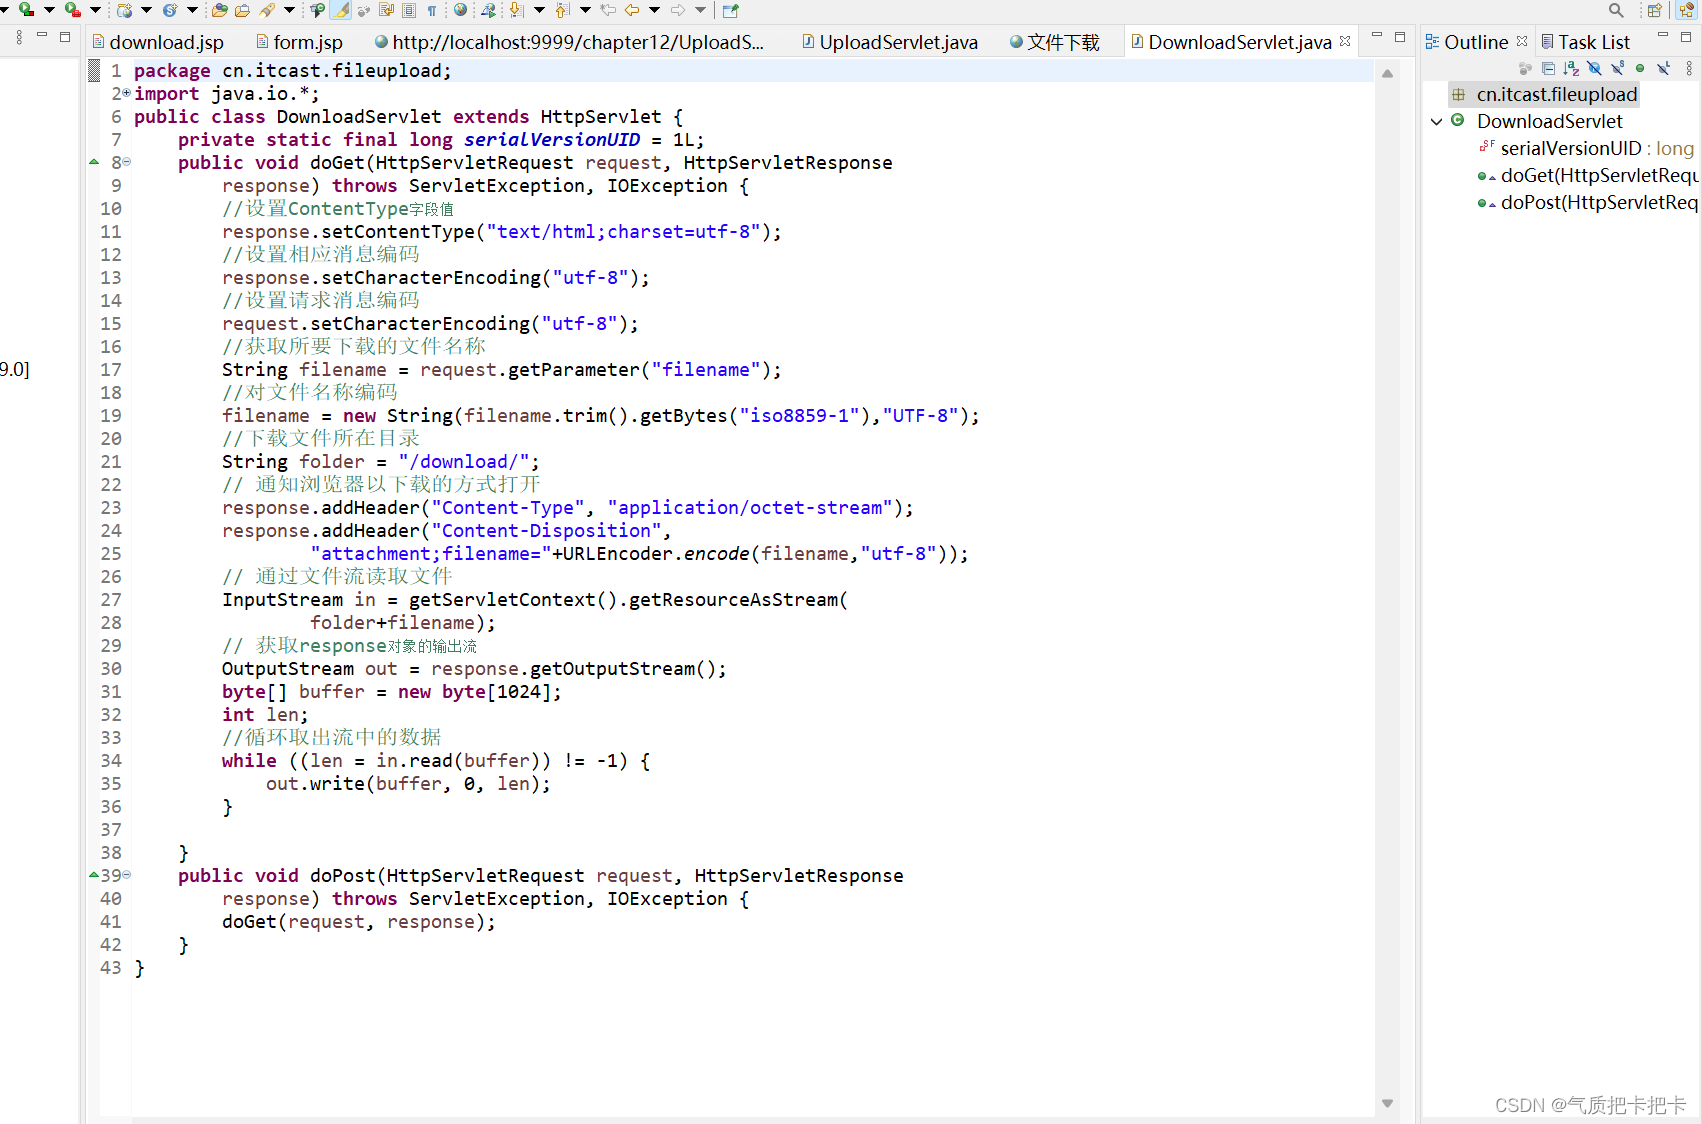
Task: Toggle Hide Local Types in Outline
Action: tap(1663, 68)
